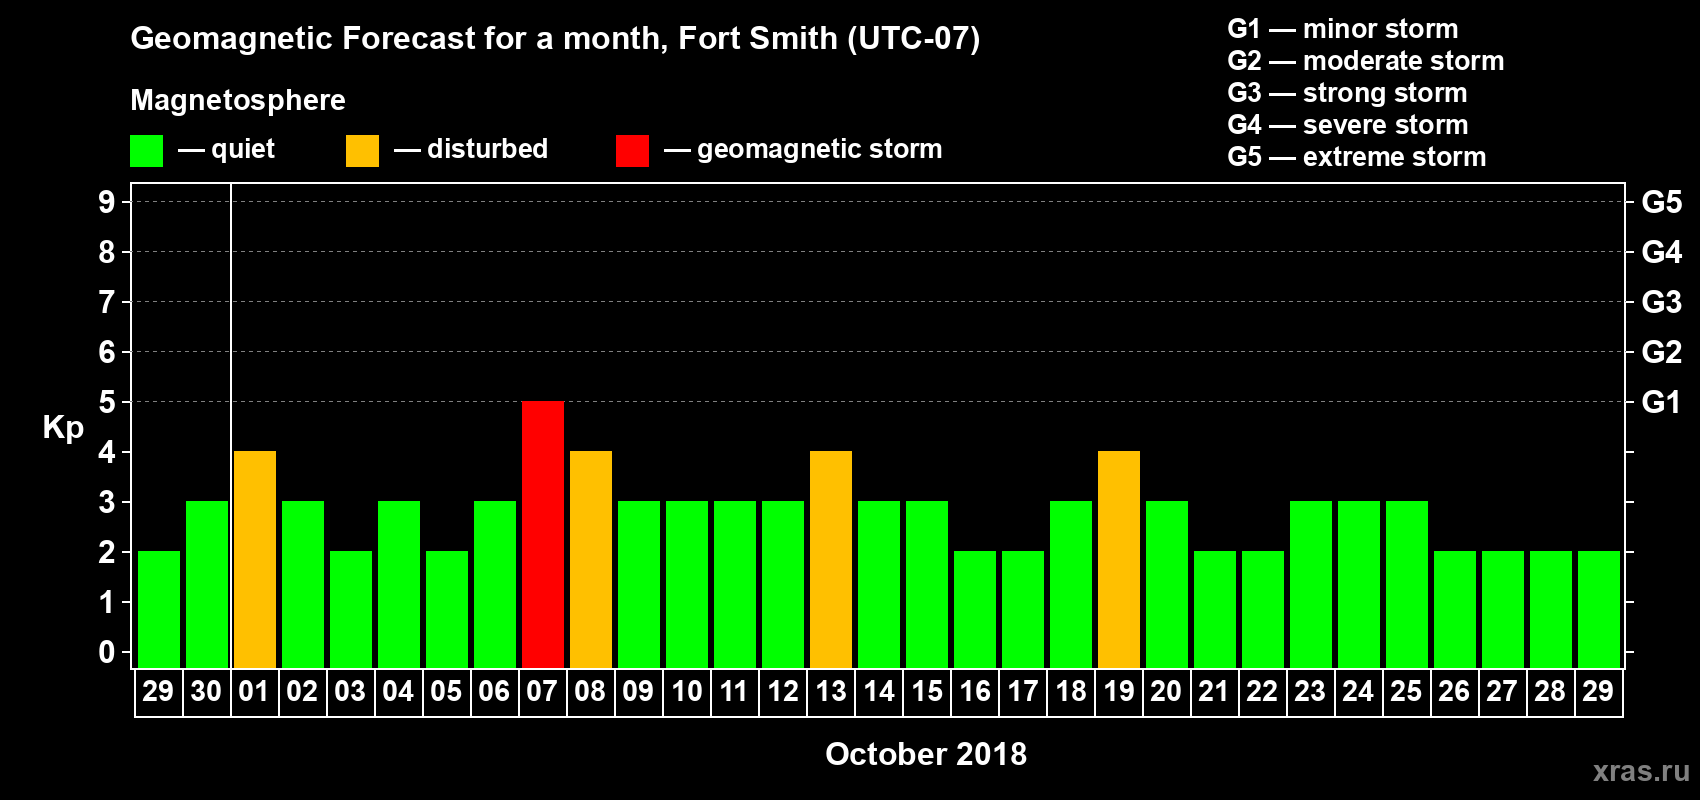
Task: Click the Kp value 9 on the axis
Action: pyautogui.click(x=107, y=202)
